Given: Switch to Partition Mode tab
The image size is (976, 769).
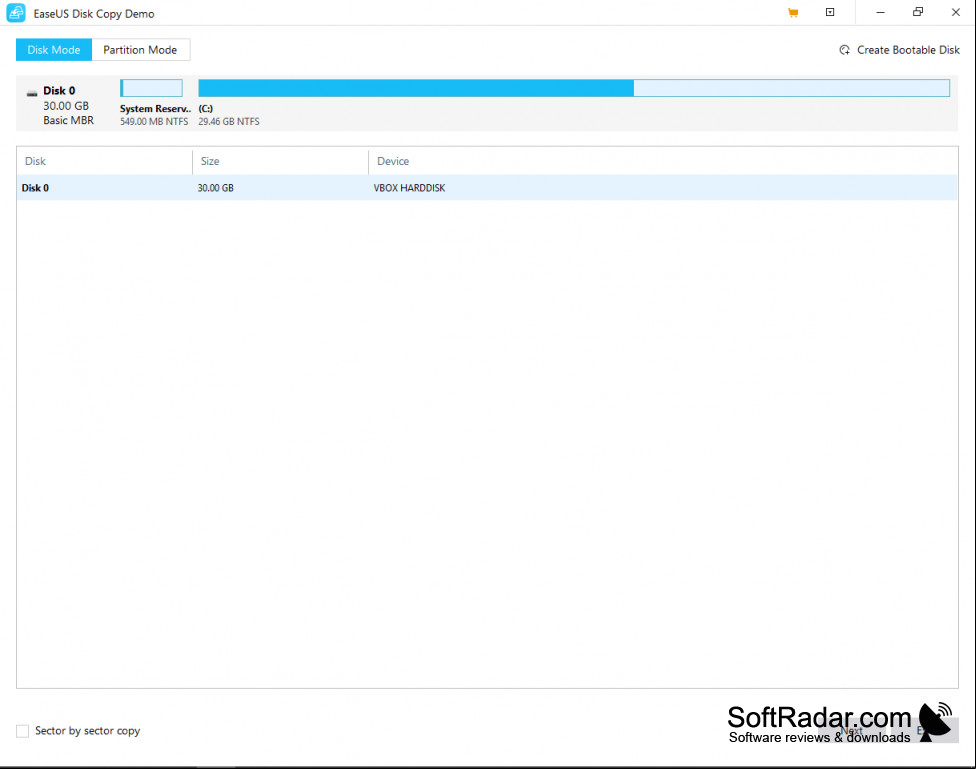Looking at the screenshot, I should [140, 50].
